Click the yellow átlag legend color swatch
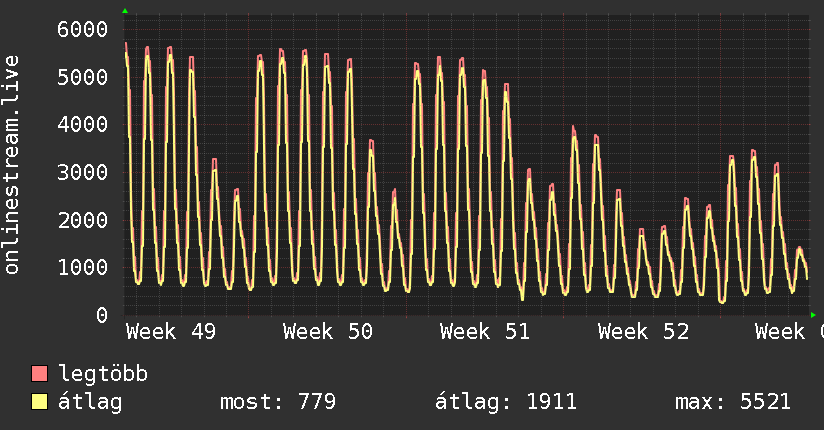This screenshot has width=824, height=430. (x=40, y=402)
